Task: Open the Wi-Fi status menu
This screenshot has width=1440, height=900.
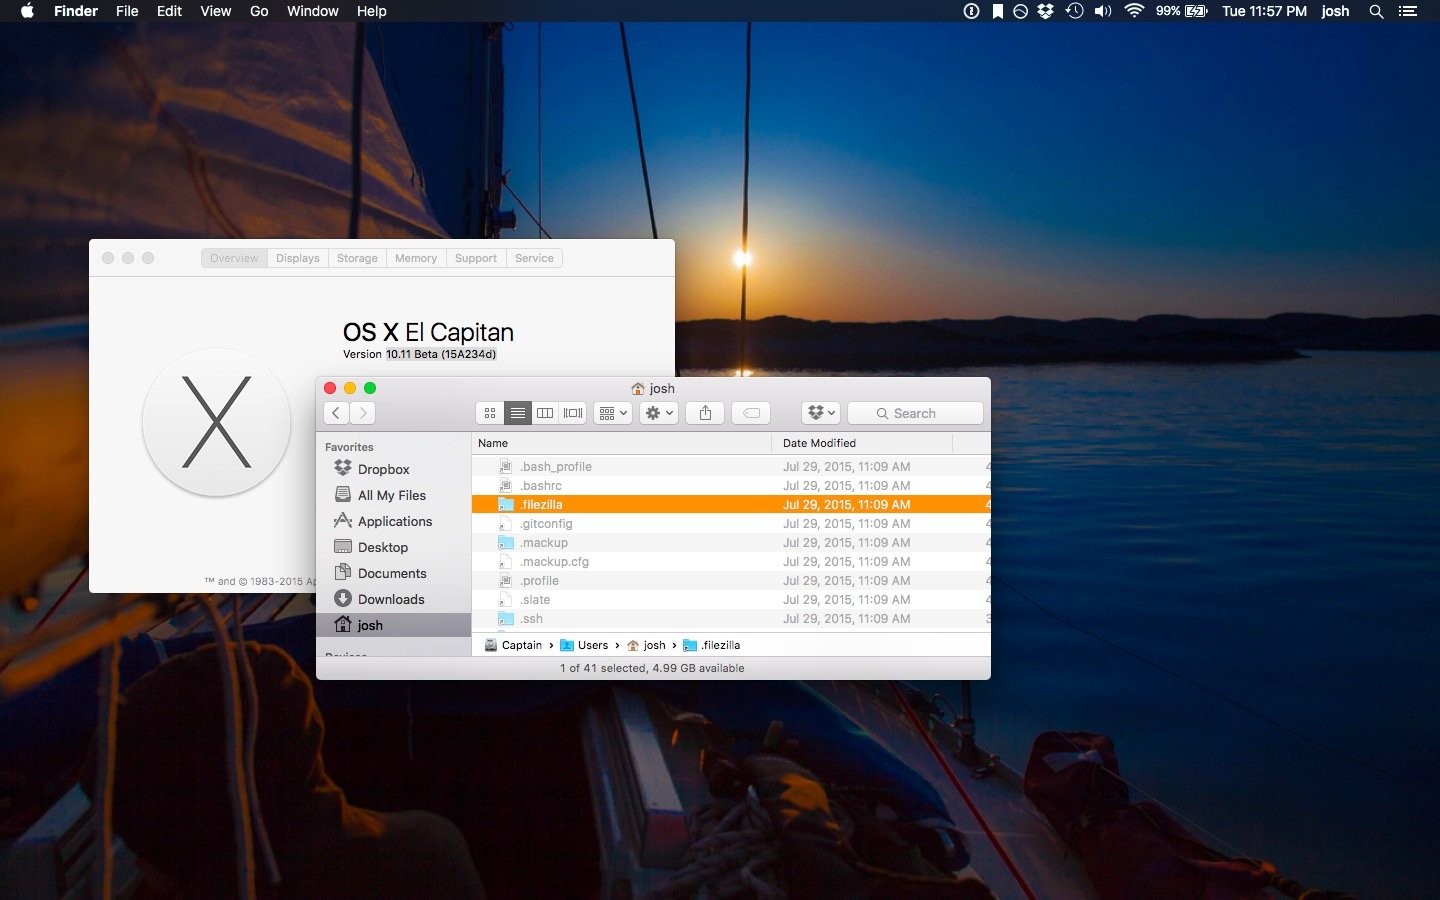Action: click(1134, 11)
